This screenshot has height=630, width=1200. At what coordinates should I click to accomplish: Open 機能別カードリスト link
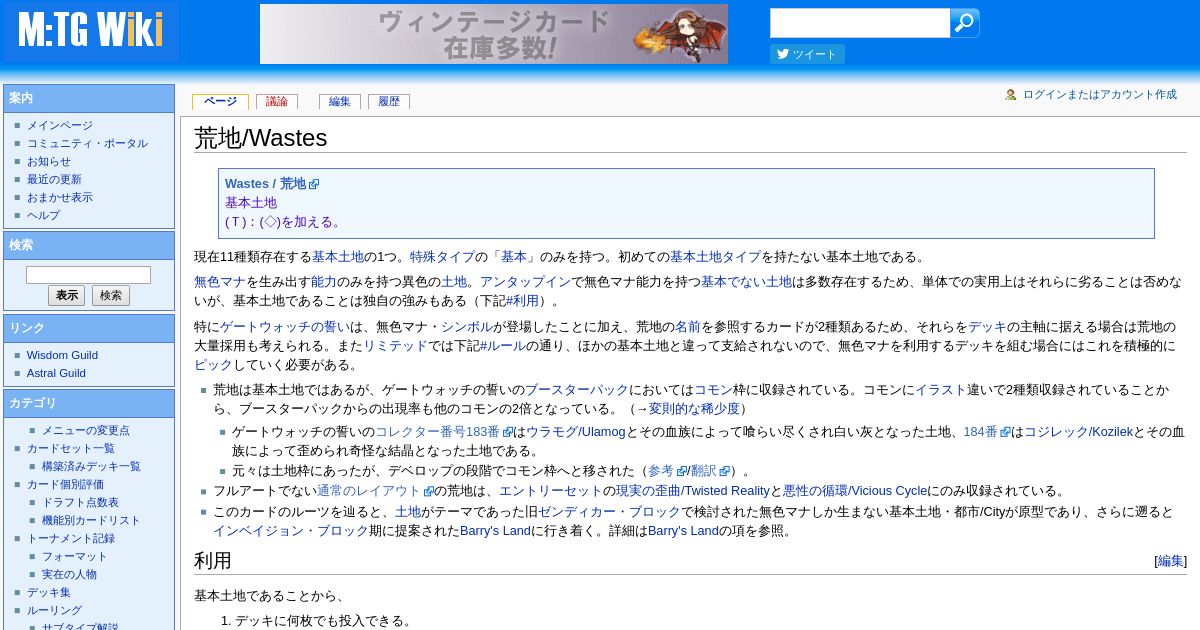91,520
